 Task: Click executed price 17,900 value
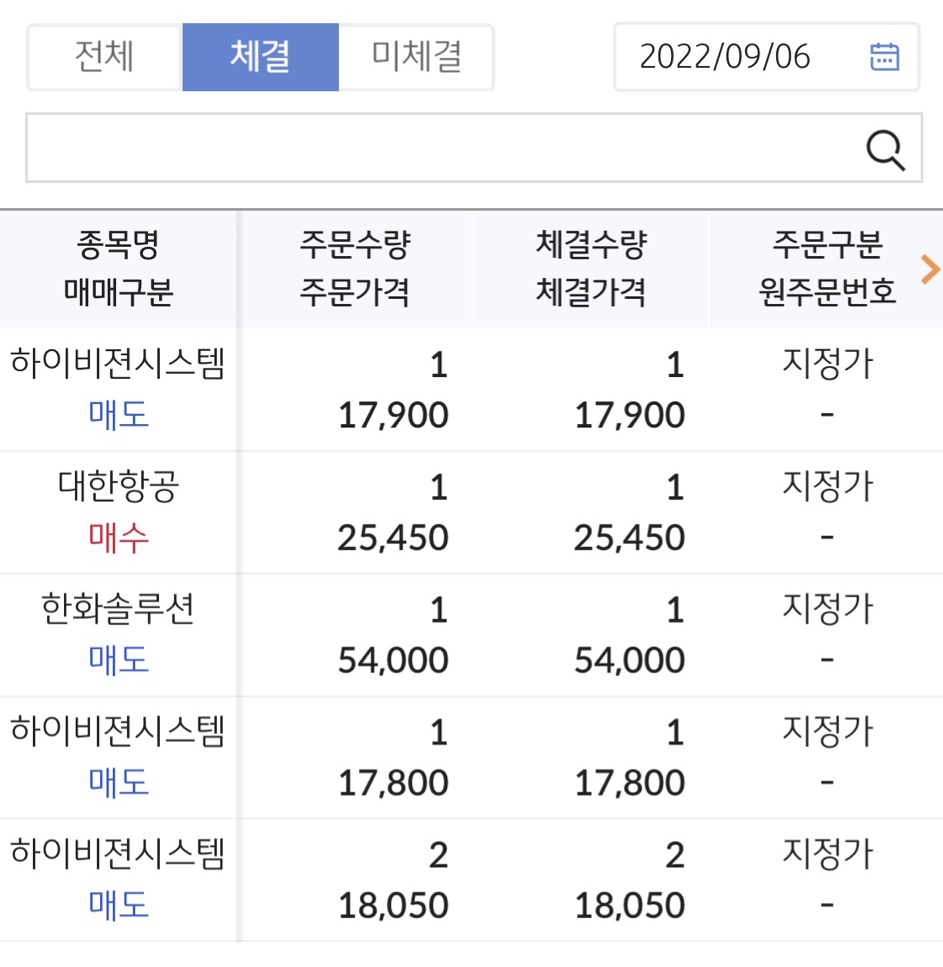(x=630, y=415)
